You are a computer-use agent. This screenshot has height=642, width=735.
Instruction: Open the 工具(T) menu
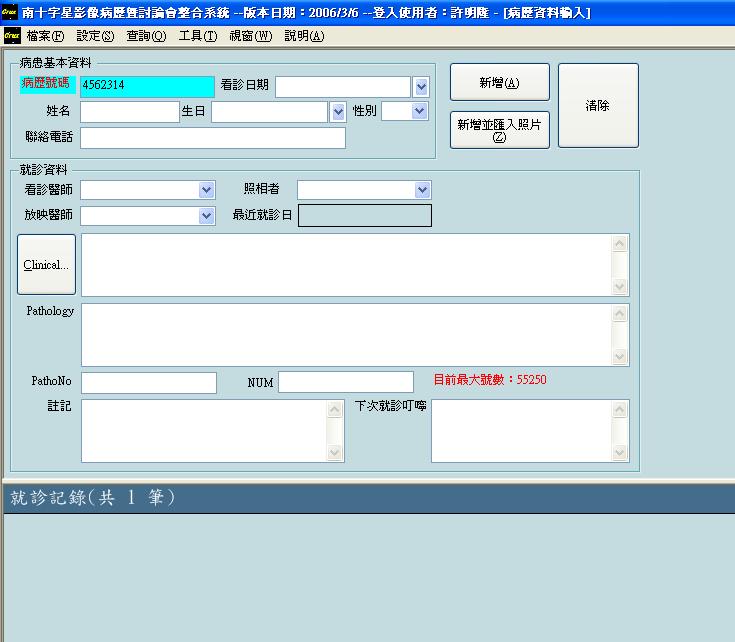[198, 36]
